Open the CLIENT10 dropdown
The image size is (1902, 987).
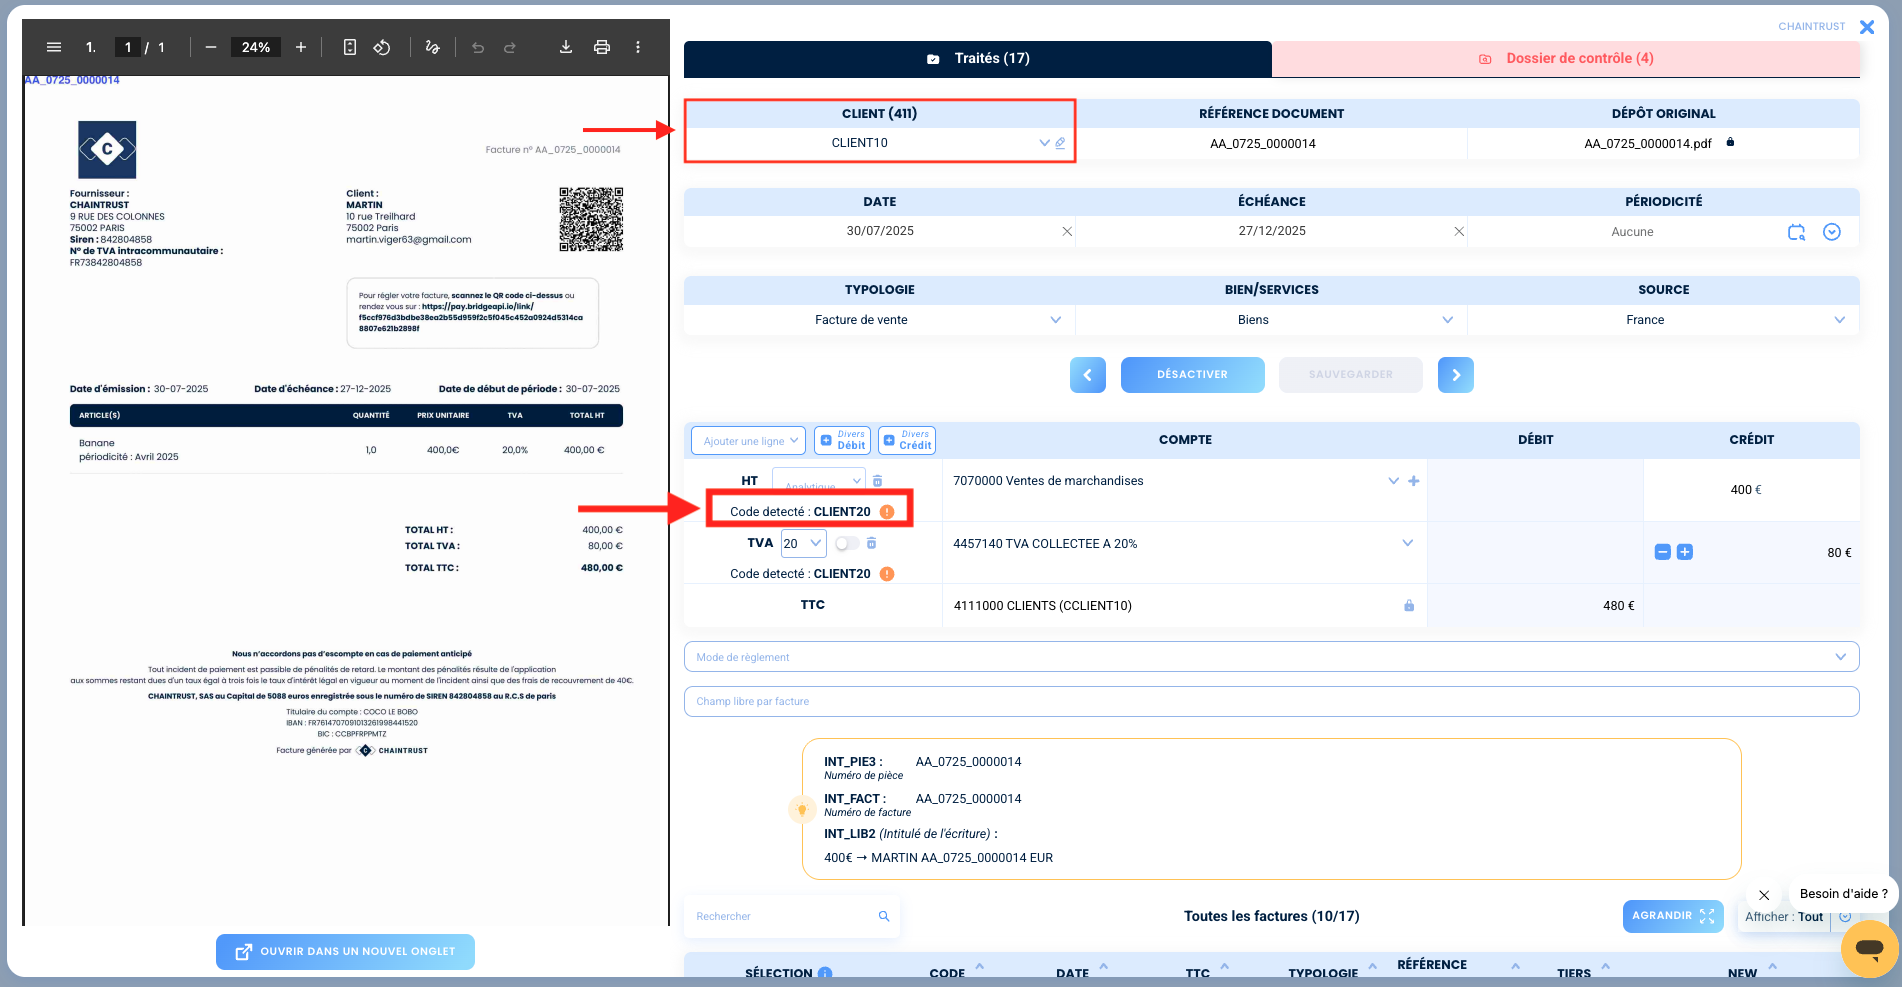(1043, 143)
